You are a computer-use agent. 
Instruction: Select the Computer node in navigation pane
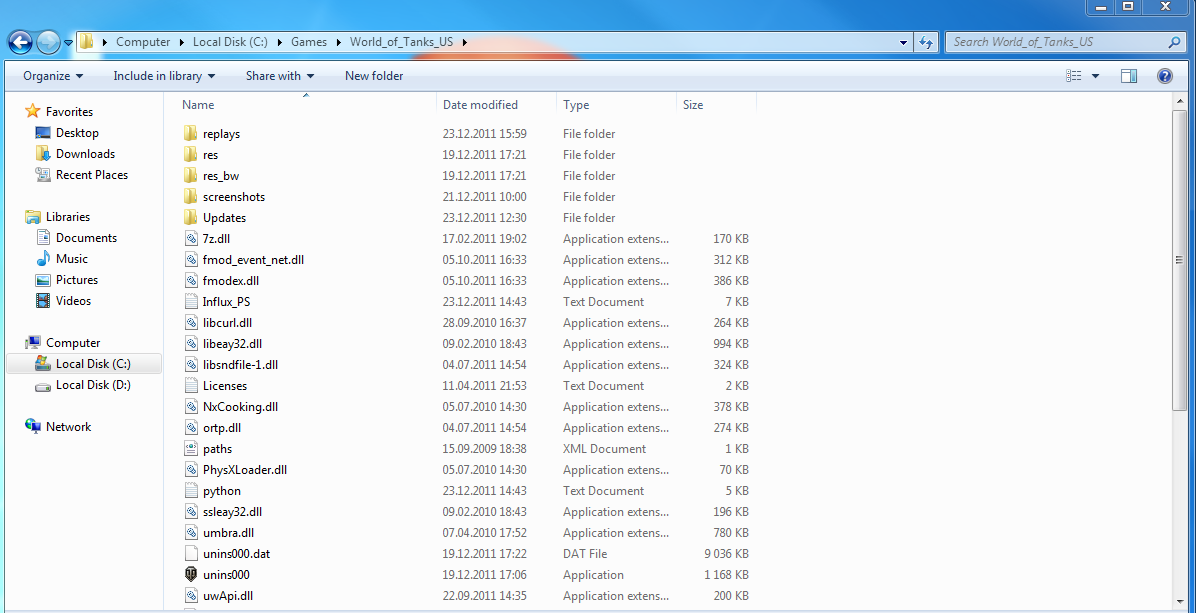72,343
